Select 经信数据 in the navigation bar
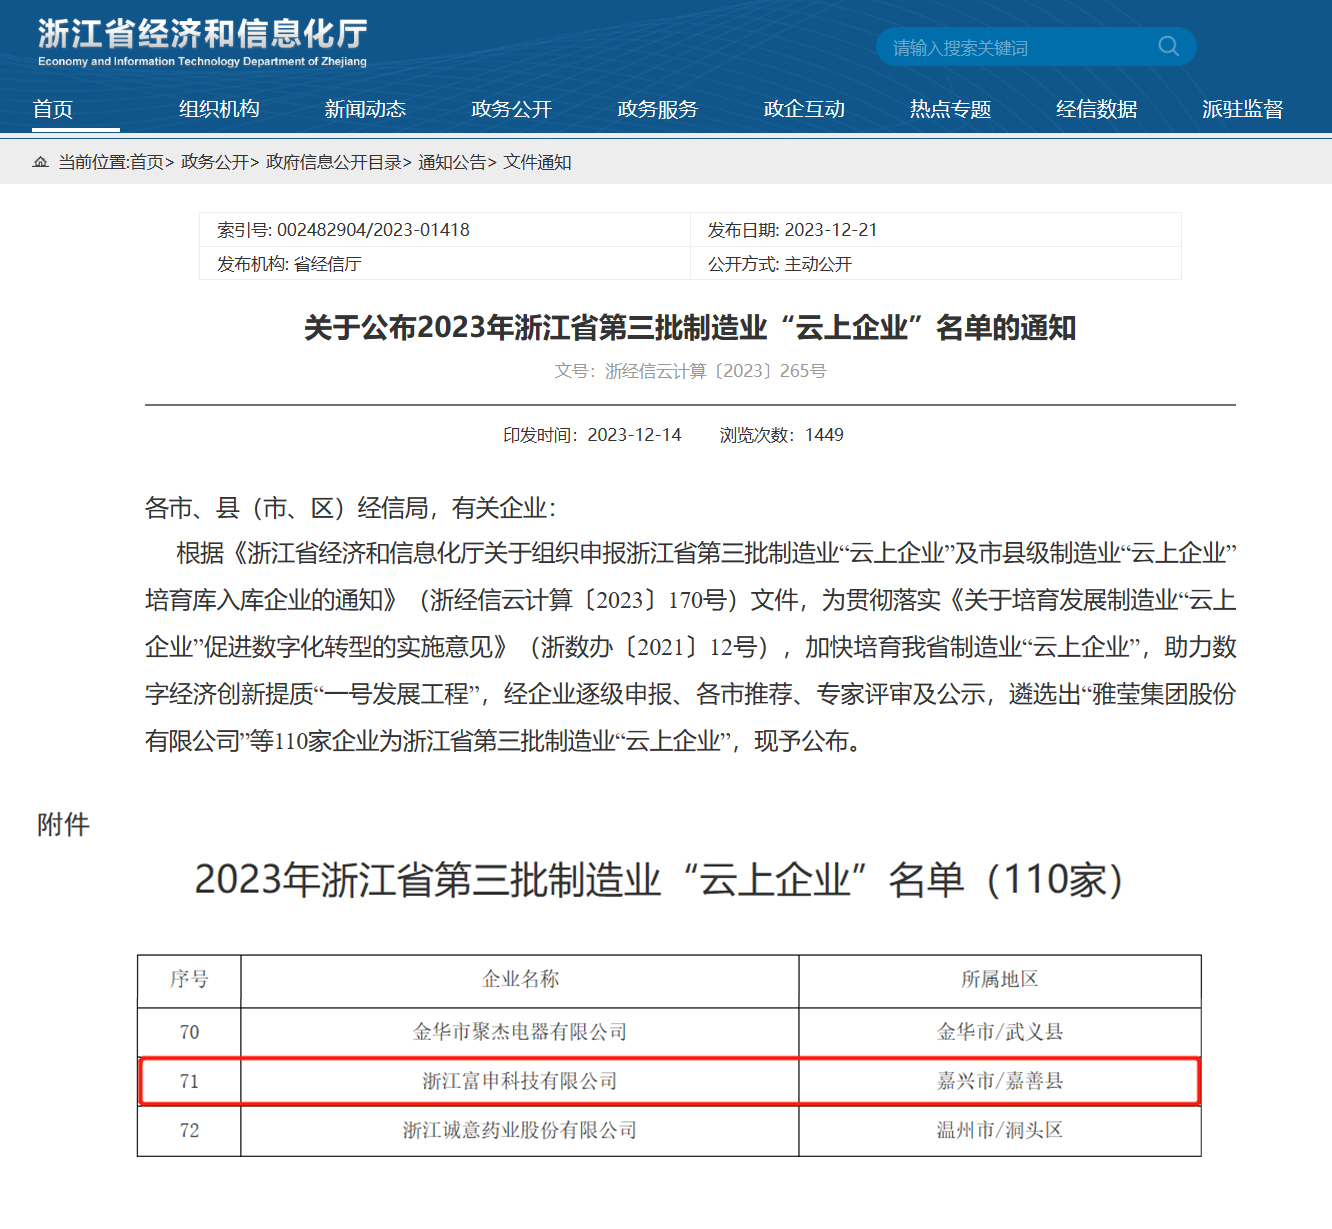 click(1096, 109)
